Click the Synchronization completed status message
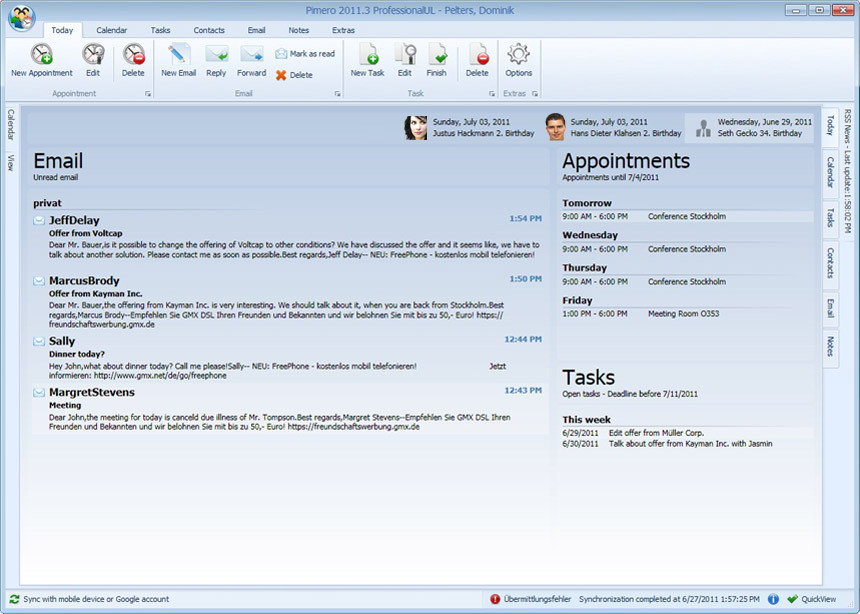Viewport: 860px width, 614px height. (x=669, y=599)
